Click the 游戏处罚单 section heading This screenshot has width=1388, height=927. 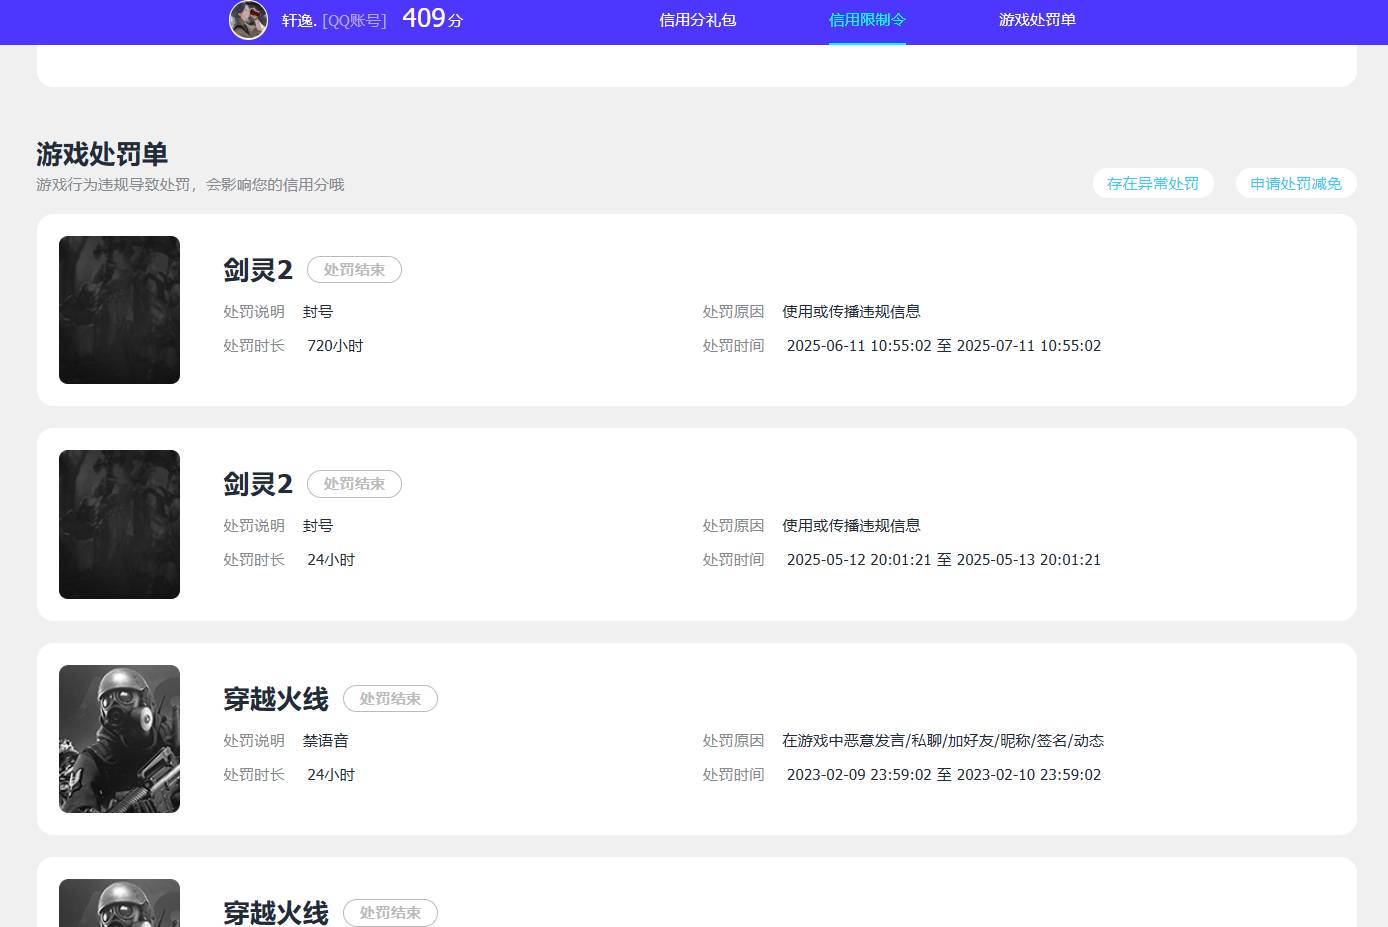click(x=102, y=154)
